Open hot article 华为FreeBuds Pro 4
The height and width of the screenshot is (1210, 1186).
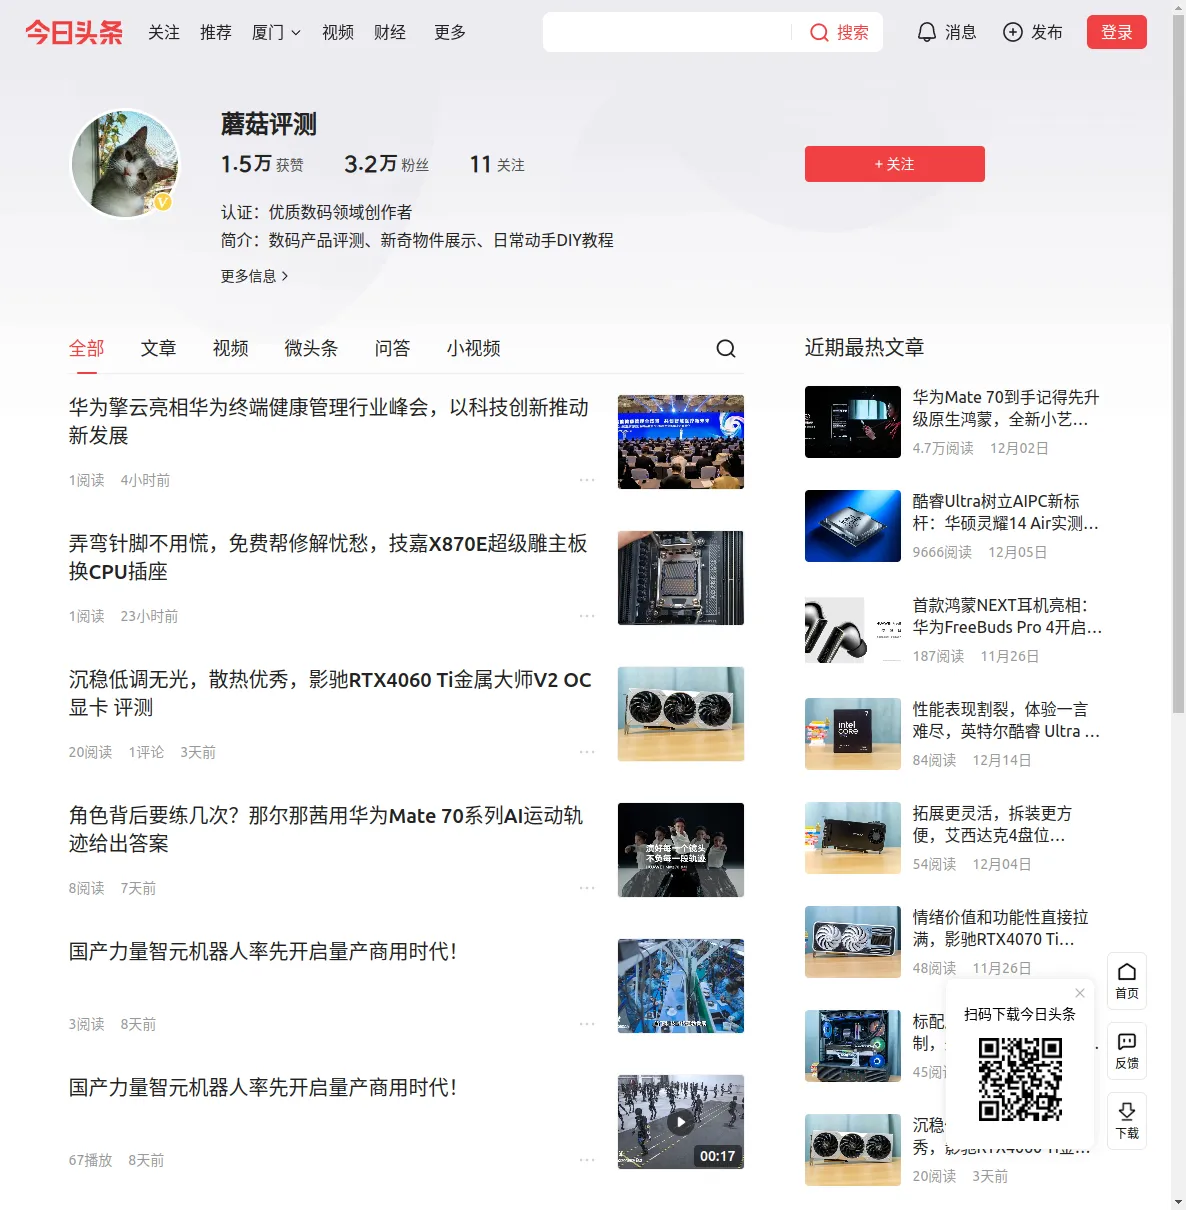click(1007, 616)
